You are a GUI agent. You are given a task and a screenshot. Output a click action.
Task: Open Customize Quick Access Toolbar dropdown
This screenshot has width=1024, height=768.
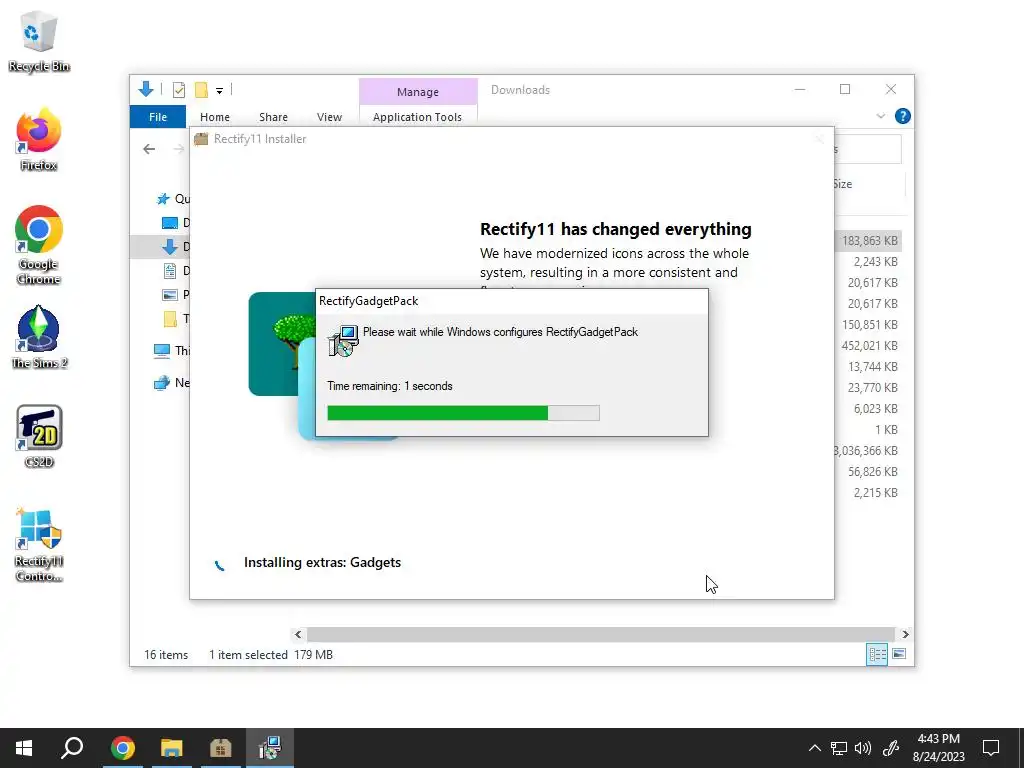coord(219,91)
